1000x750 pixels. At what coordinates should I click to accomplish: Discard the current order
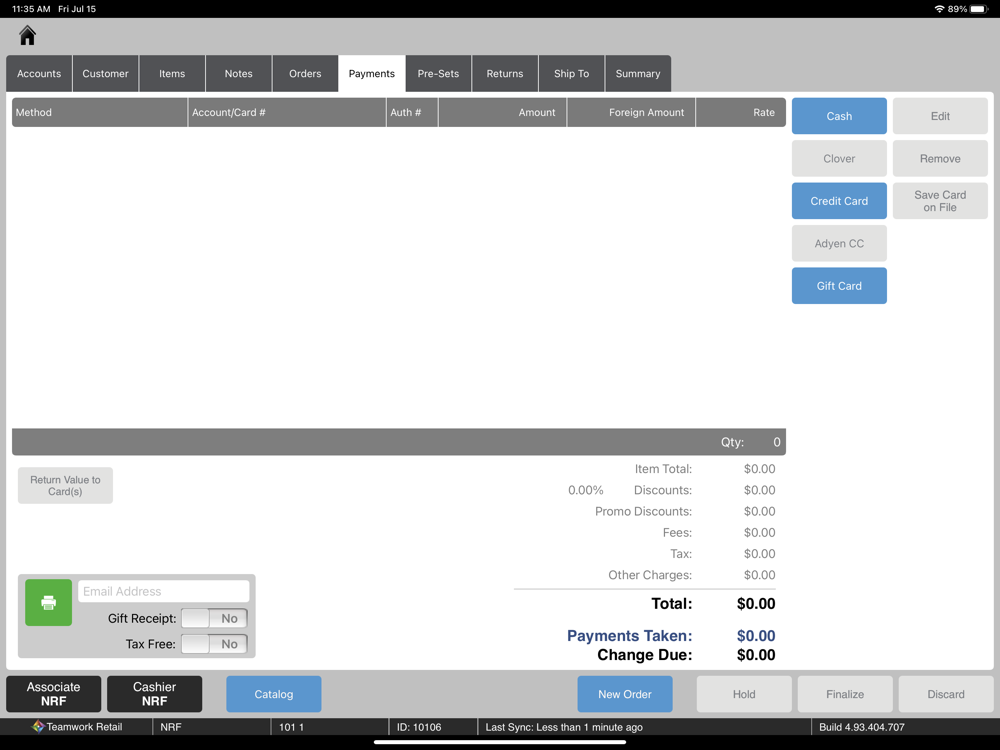click(x=946, y=694)
